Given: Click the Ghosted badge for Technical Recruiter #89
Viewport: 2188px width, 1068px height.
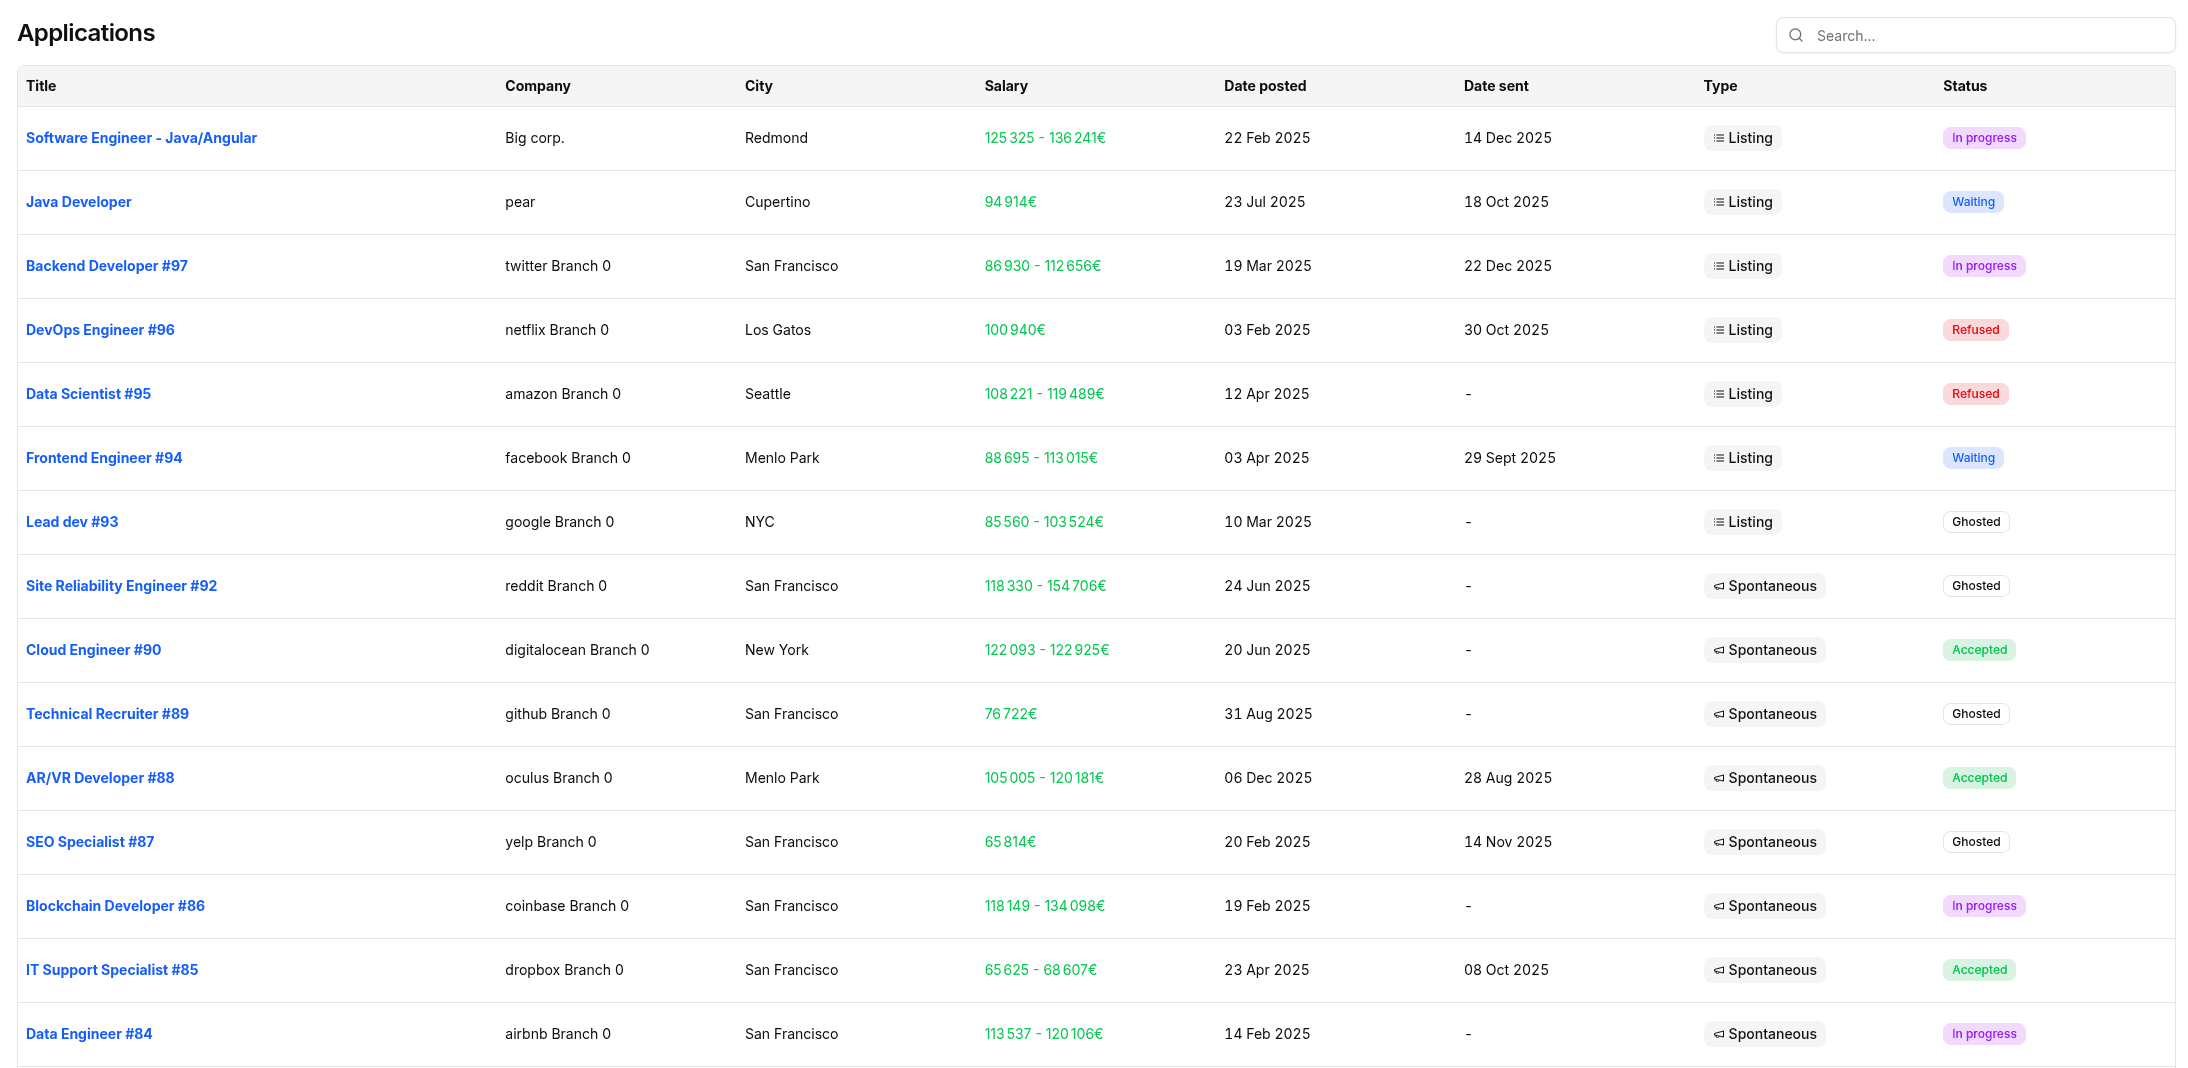Looking at the screenshot, I should coord(1975,714).
